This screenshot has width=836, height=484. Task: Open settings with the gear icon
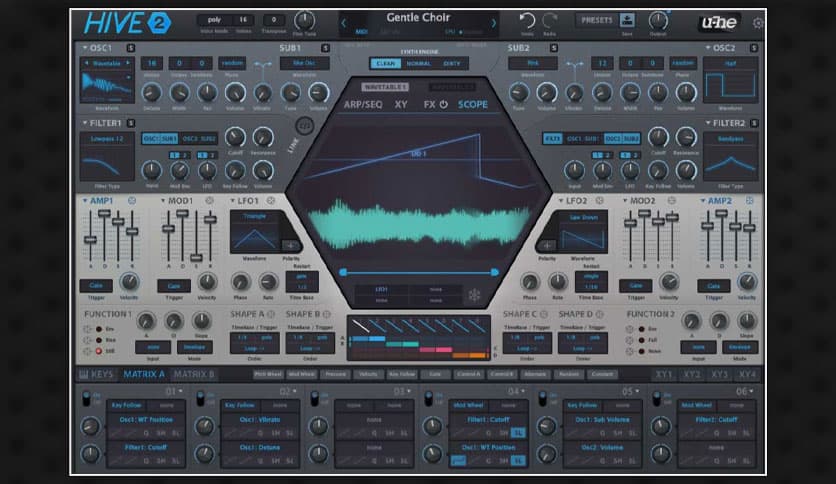point(758,22)
